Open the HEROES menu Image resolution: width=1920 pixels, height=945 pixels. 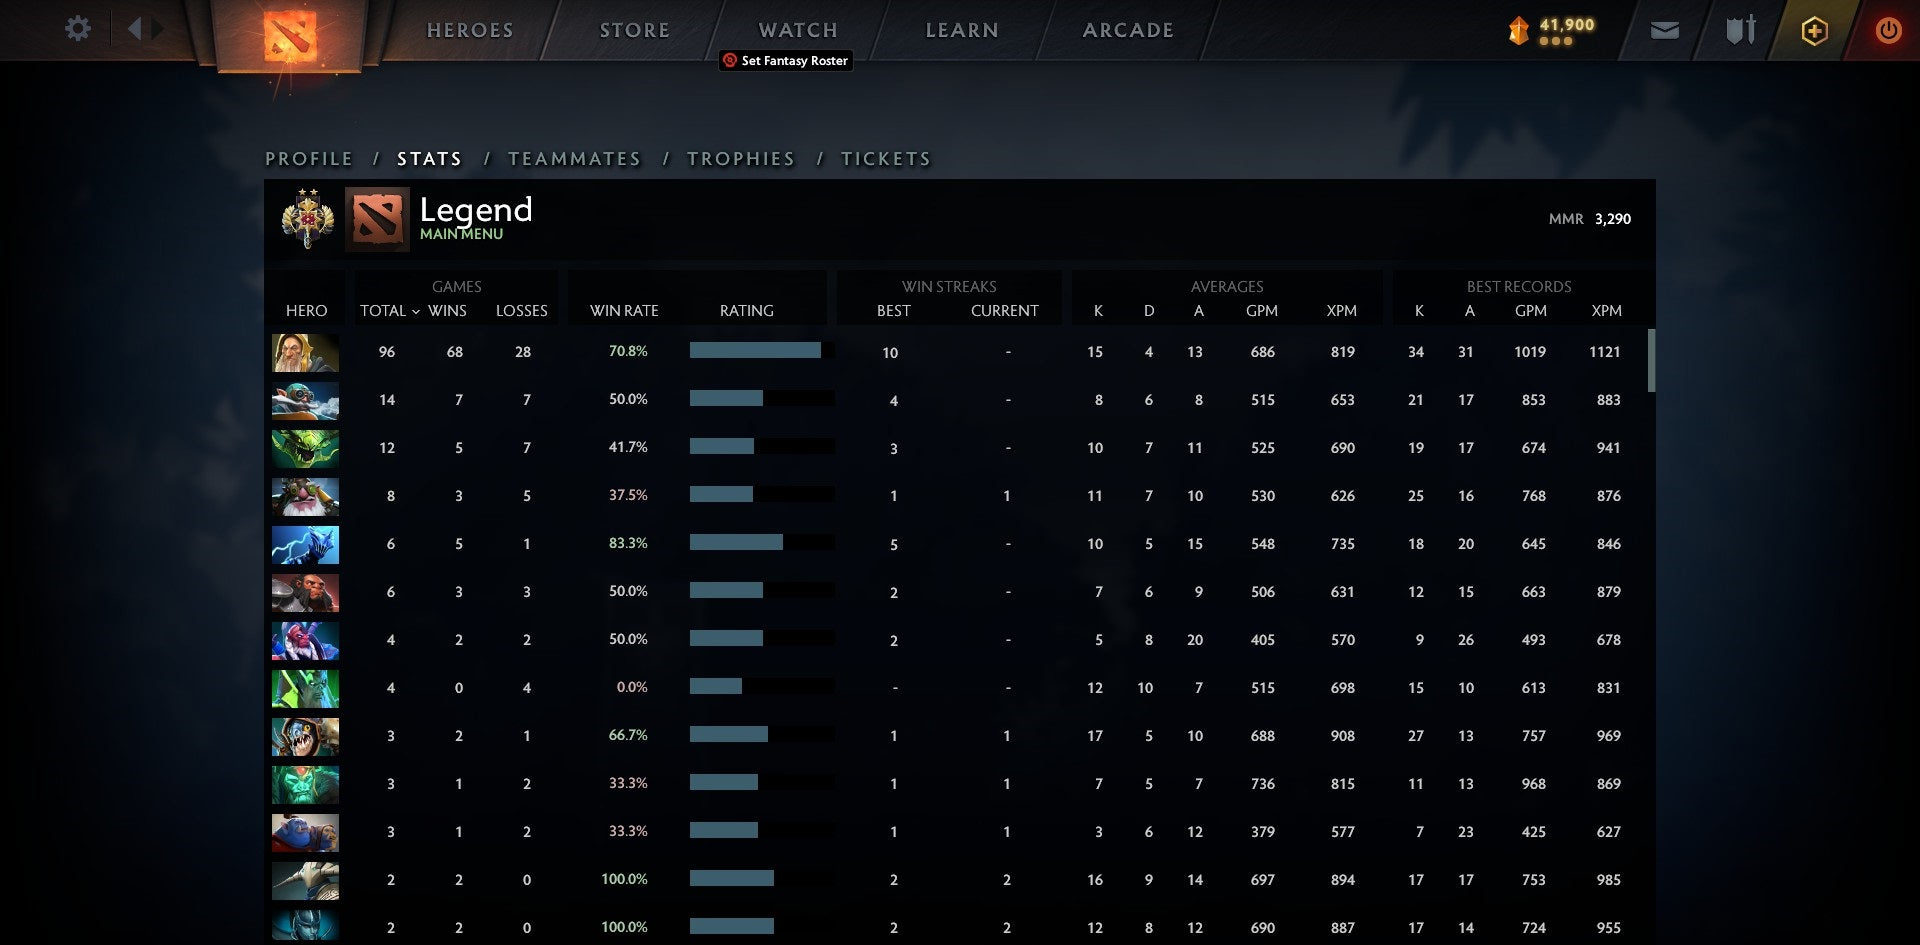pos(470,30)
